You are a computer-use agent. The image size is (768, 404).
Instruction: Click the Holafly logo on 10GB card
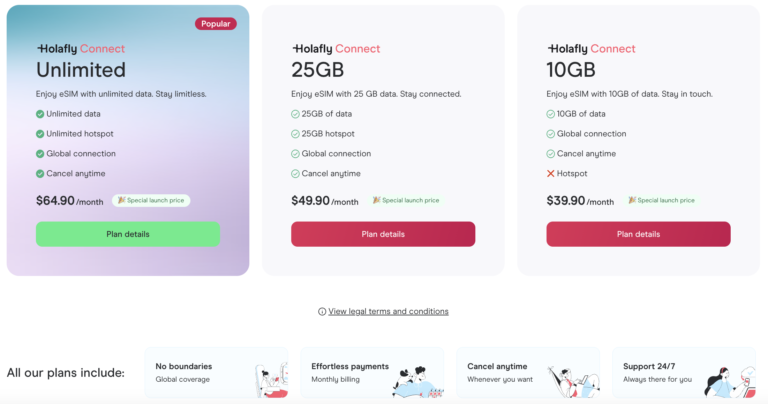click(x=591, y=48)
